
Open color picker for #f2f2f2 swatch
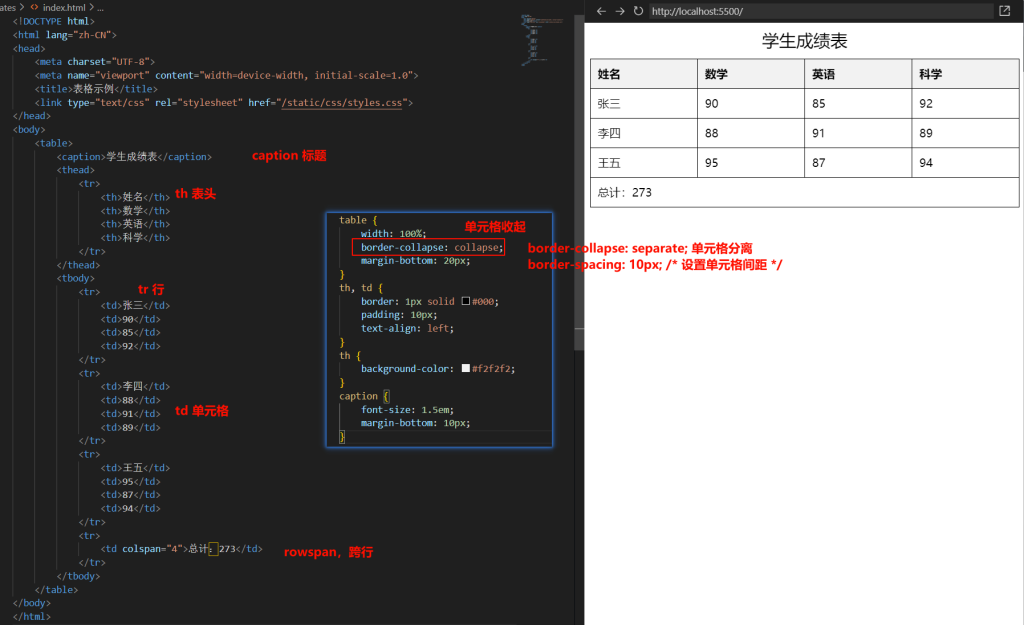point(466,369)
